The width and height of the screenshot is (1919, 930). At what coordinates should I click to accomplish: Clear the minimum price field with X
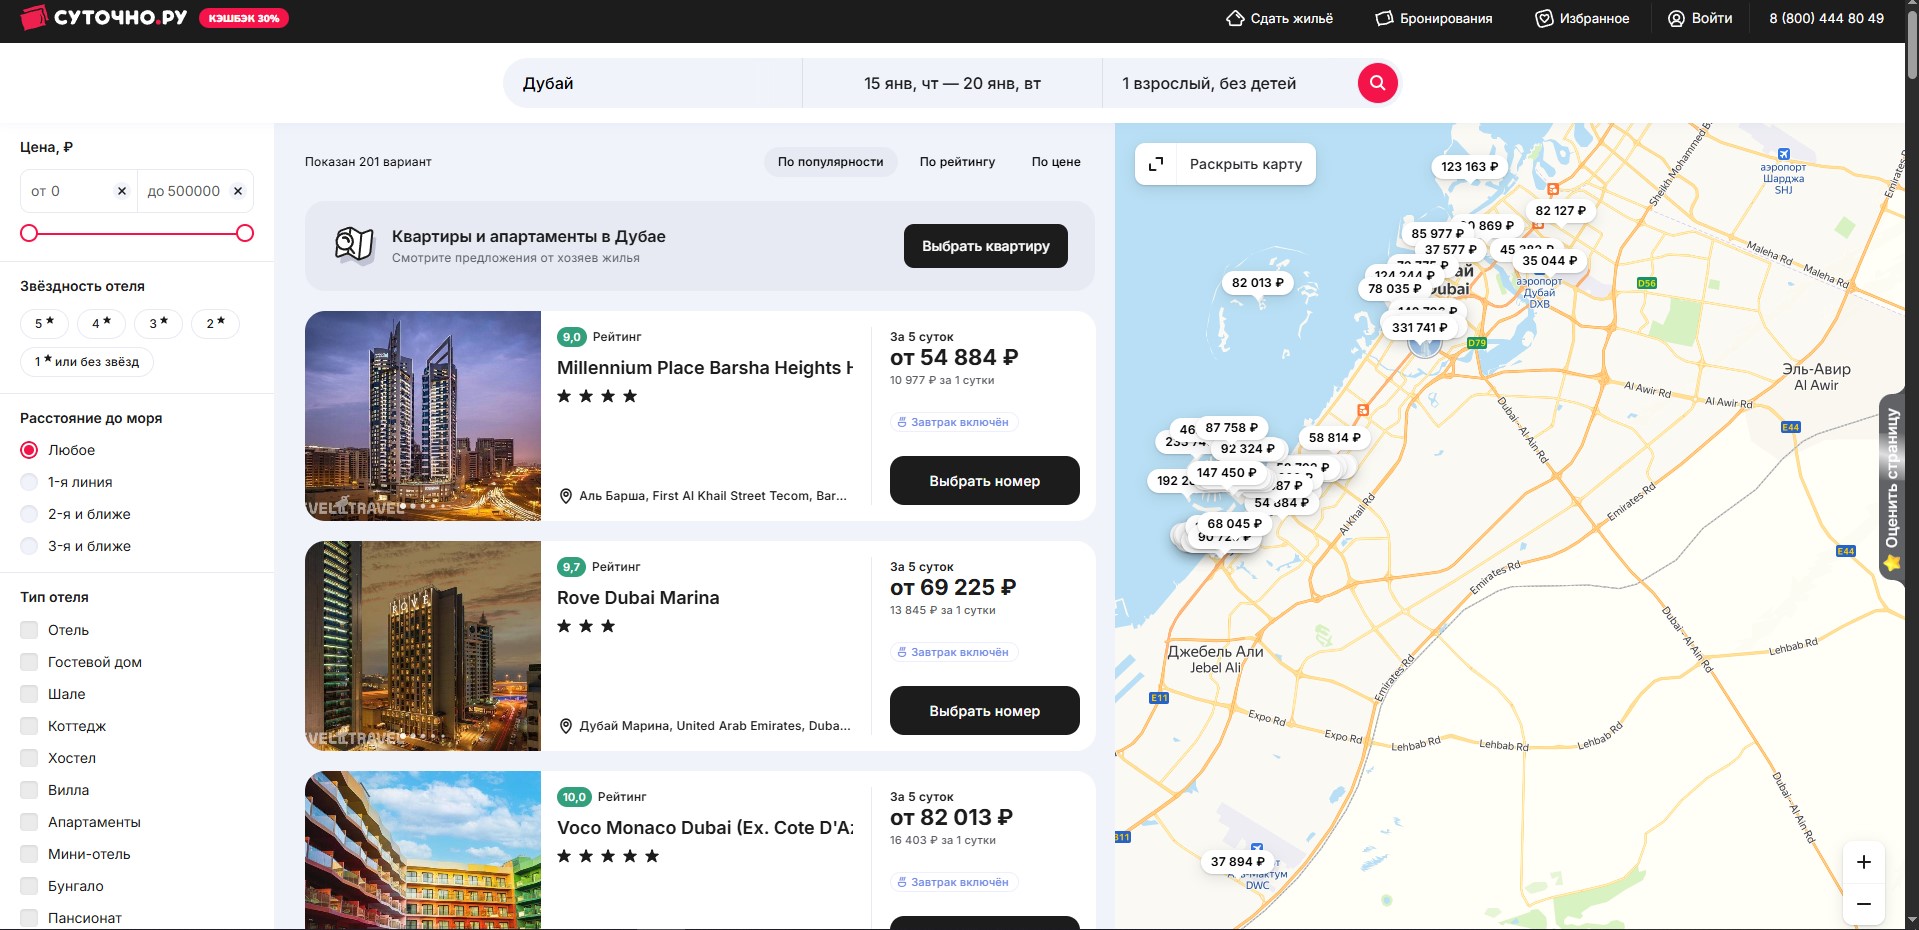click(122, 191)
